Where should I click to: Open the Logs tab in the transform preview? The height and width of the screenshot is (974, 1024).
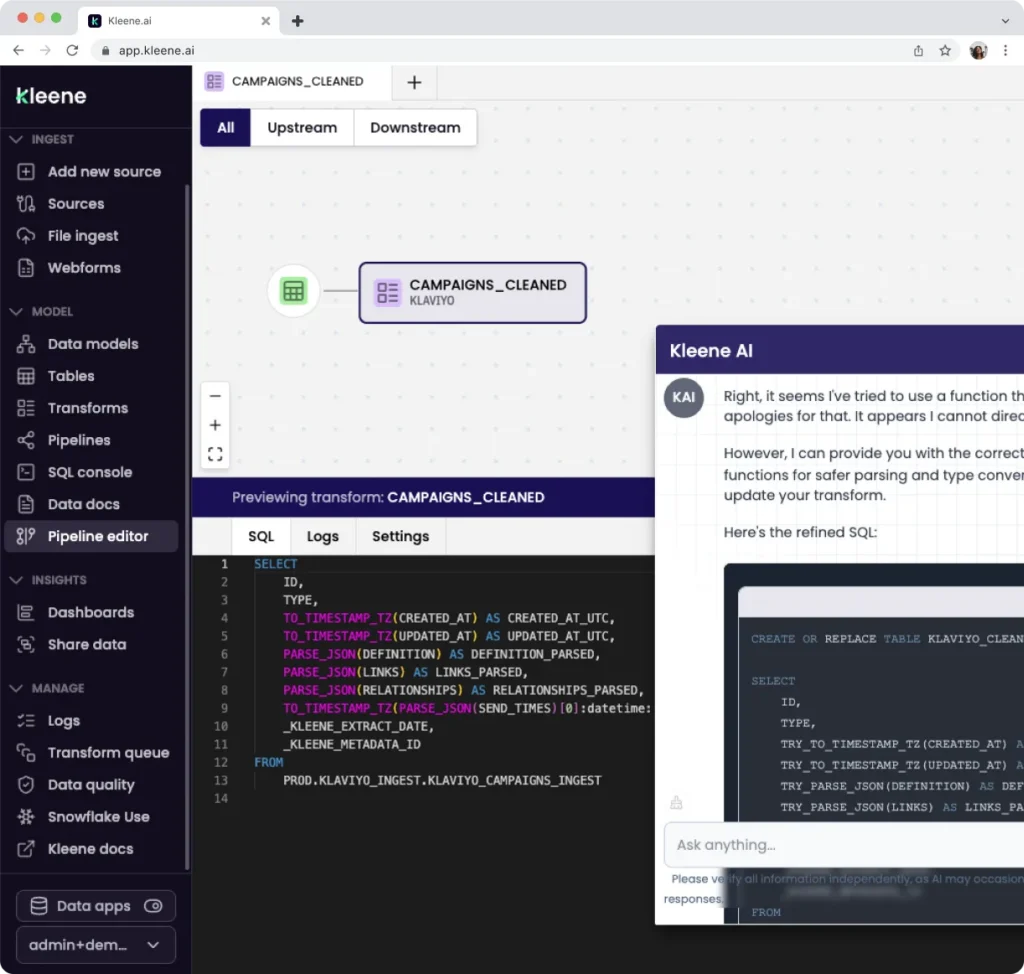coord(322,536)
